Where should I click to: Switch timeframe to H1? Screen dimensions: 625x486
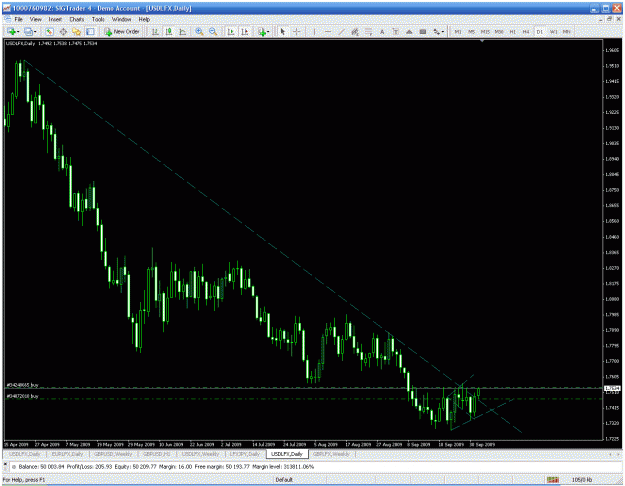513,31
